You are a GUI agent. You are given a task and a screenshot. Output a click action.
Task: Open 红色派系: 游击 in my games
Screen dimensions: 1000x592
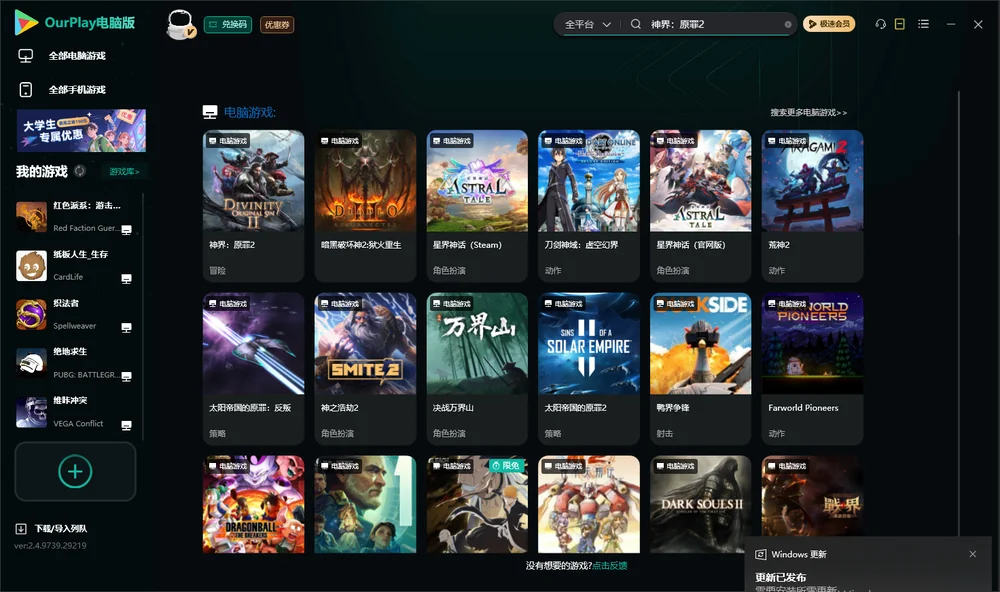click(x=75, y=217)
